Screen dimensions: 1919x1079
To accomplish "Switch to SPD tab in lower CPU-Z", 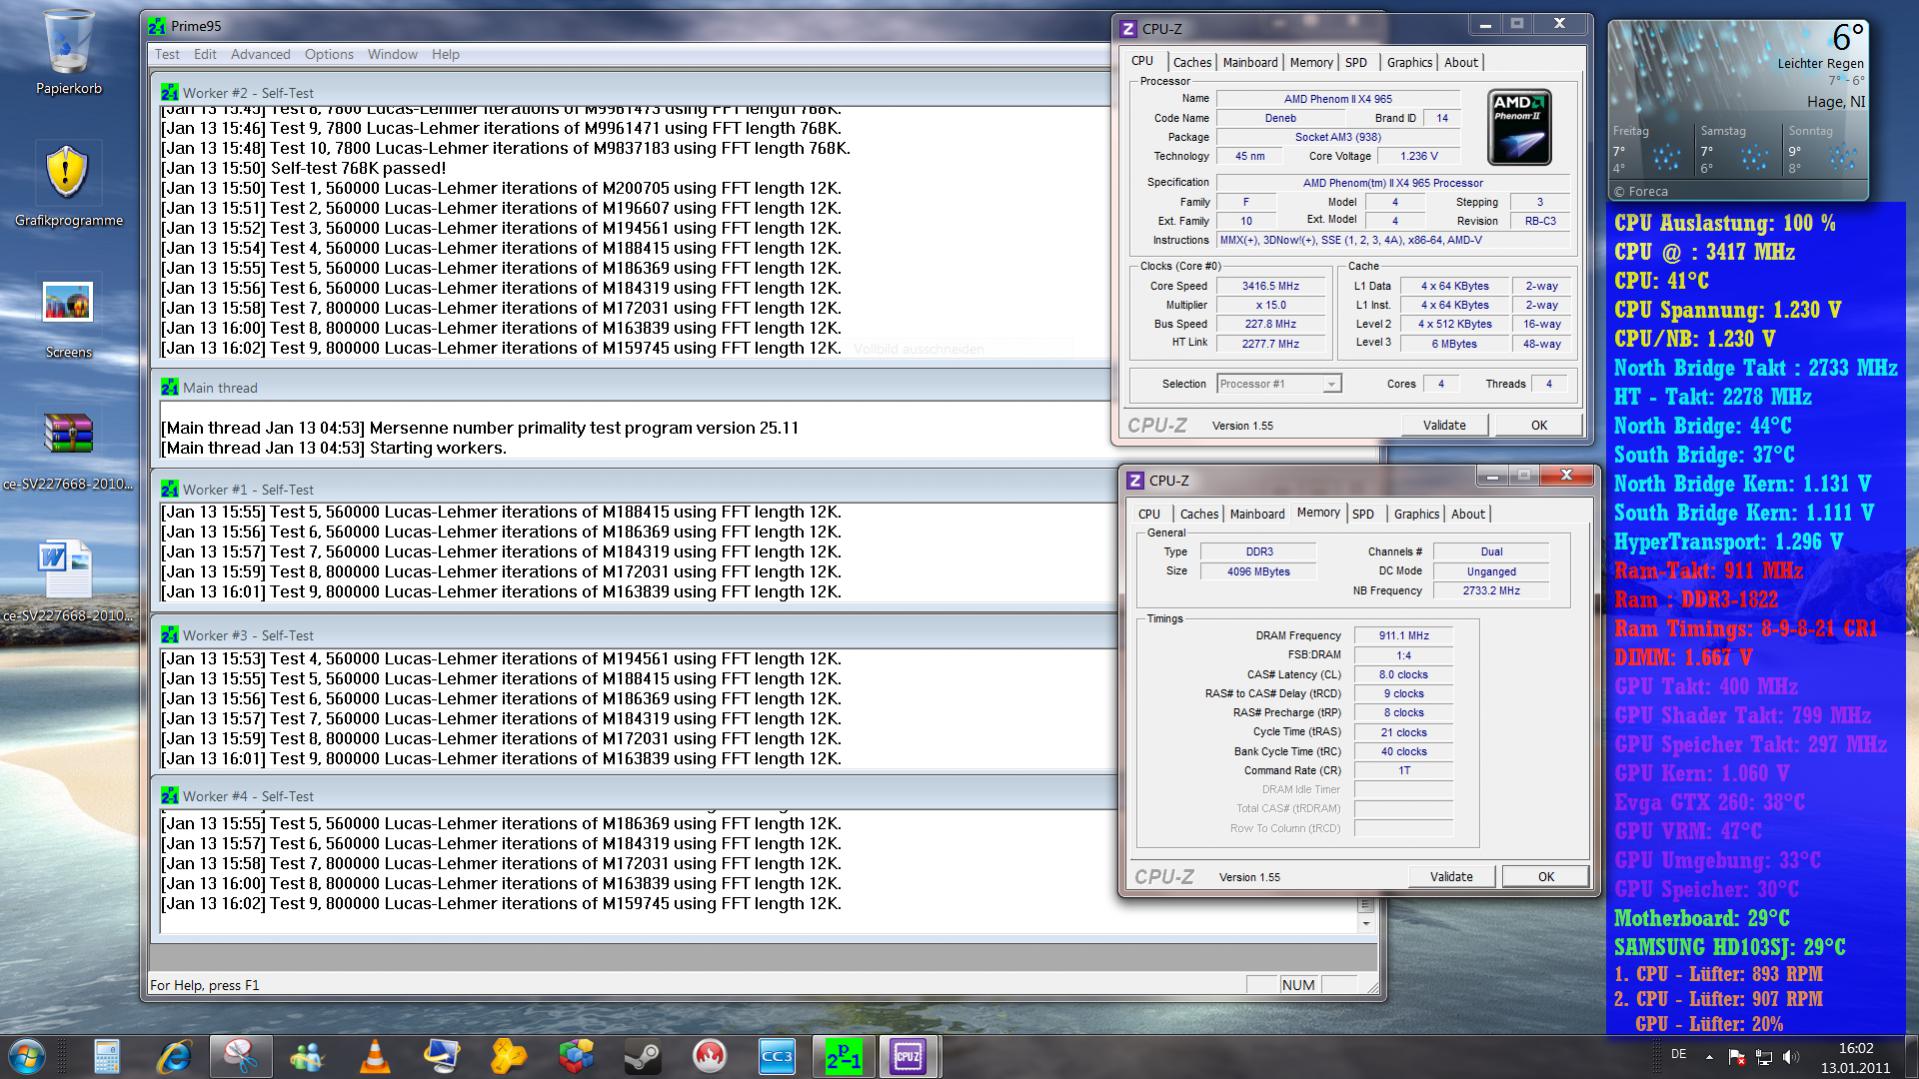I will pos(1363,514).
